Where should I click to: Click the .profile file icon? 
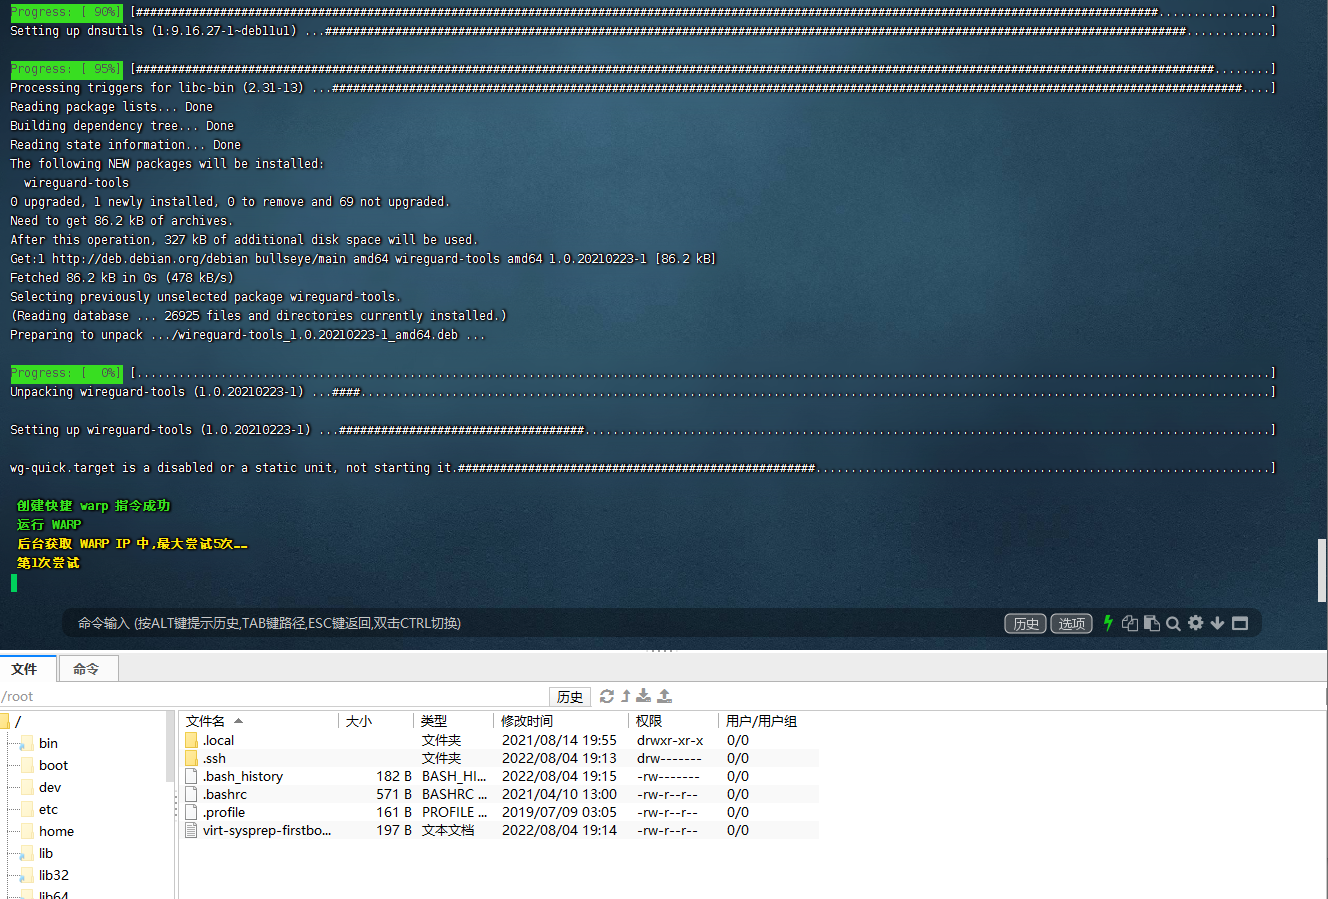click(191, 812)
